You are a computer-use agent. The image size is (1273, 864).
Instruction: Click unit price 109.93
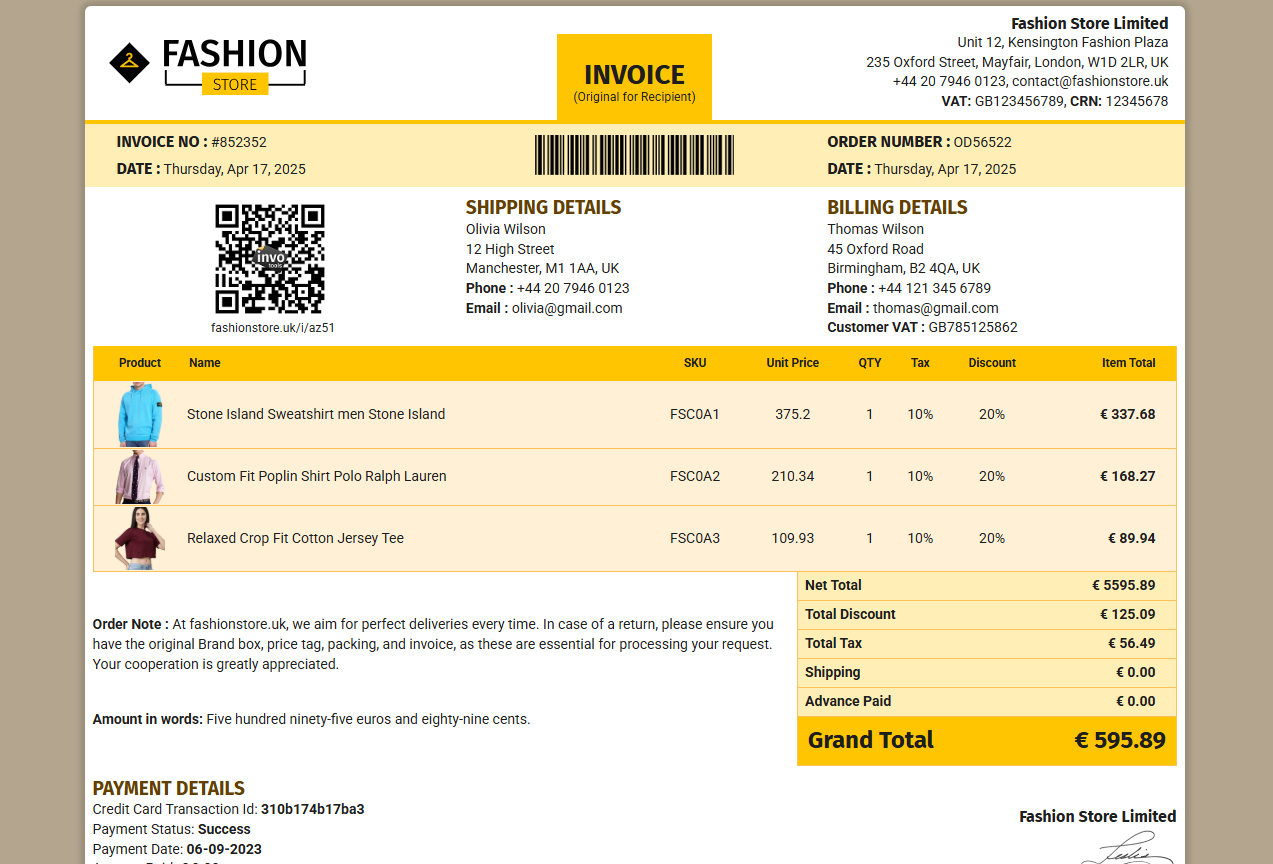[x=793, y=538]
